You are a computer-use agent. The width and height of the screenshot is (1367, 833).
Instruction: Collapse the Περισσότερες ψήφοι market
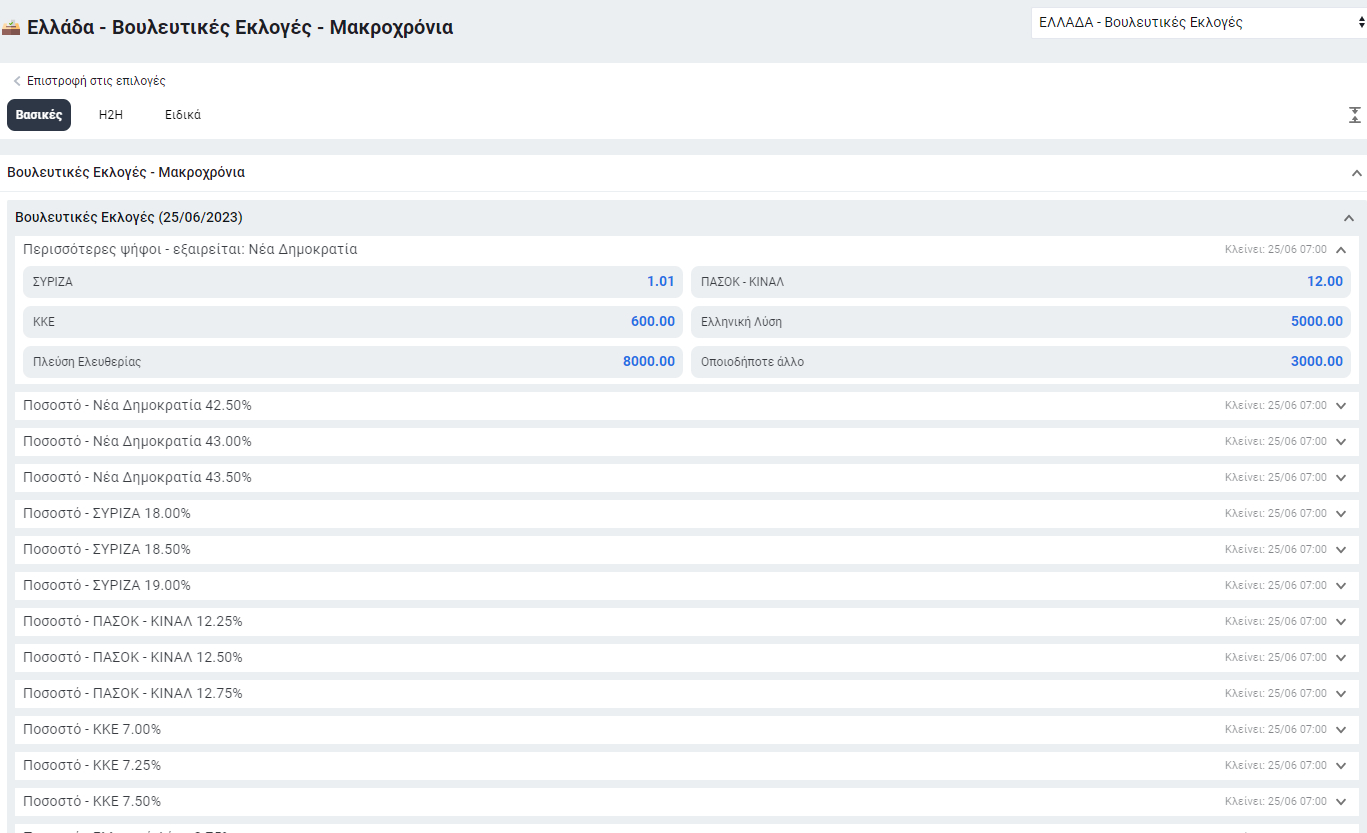(x=1341, y=250)
